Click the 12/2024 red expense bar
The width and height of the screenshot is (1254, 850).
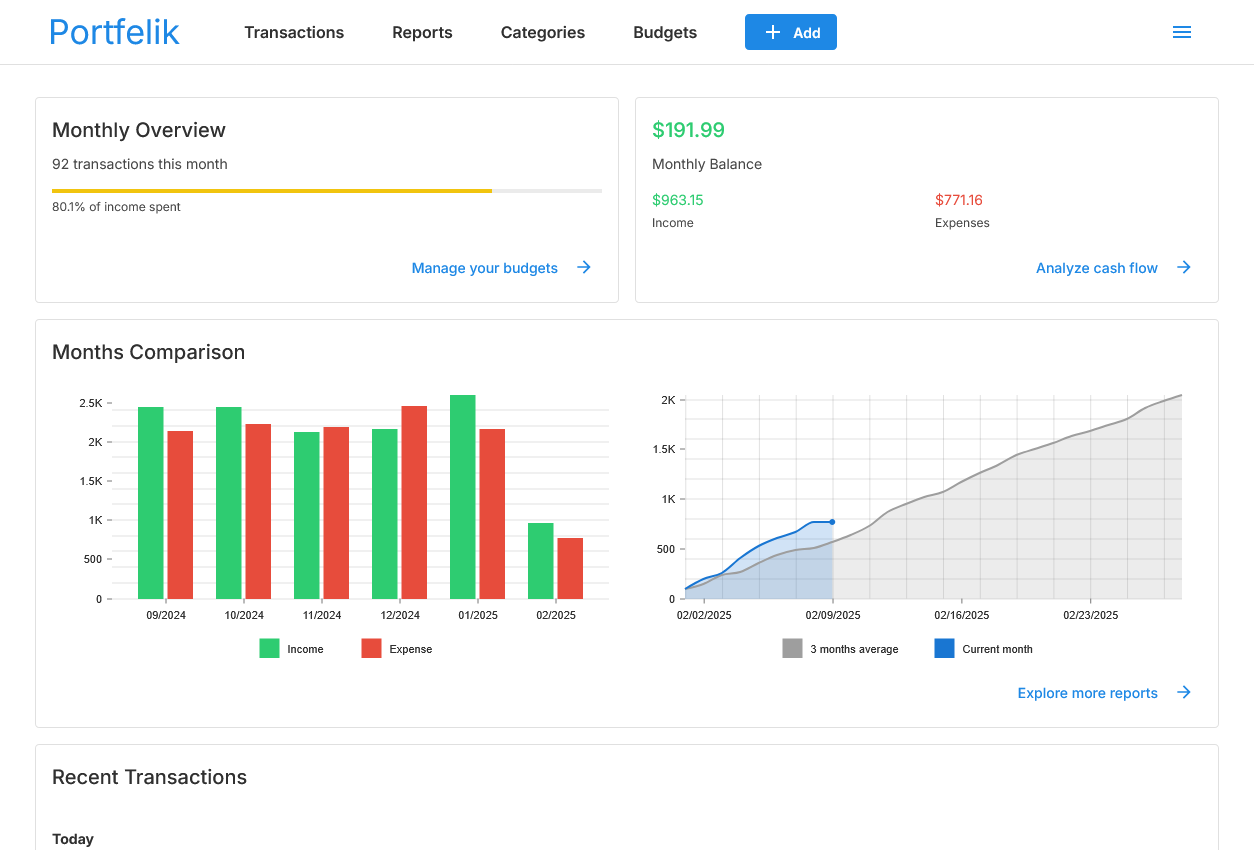[x=414, y=502]
